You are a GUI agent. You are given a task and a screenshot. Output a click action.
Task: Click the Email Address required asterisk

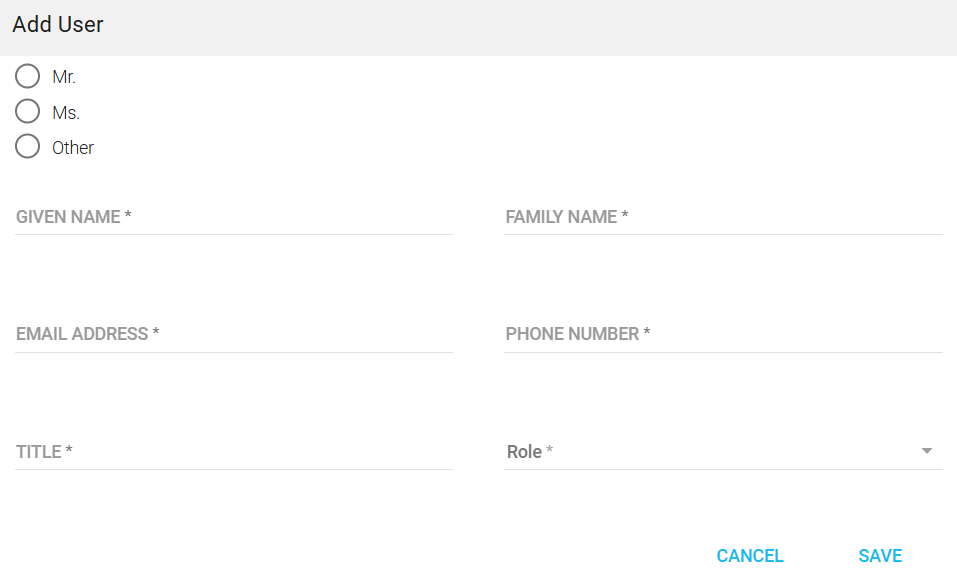156,334
